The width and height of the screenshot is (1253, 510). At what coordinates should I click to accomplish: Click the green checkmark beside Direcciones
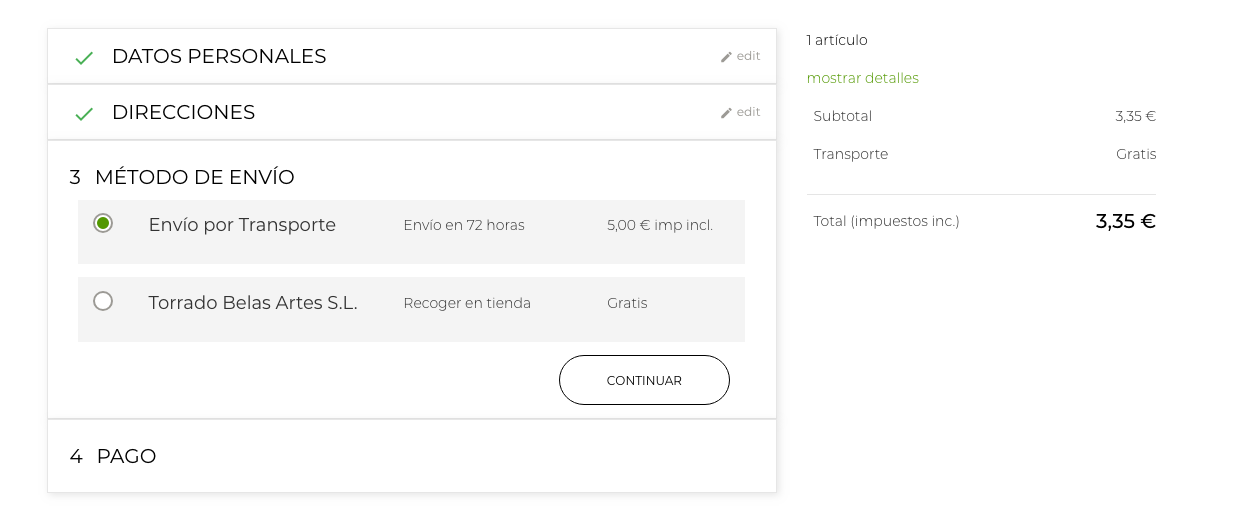(x=84, y=114)
